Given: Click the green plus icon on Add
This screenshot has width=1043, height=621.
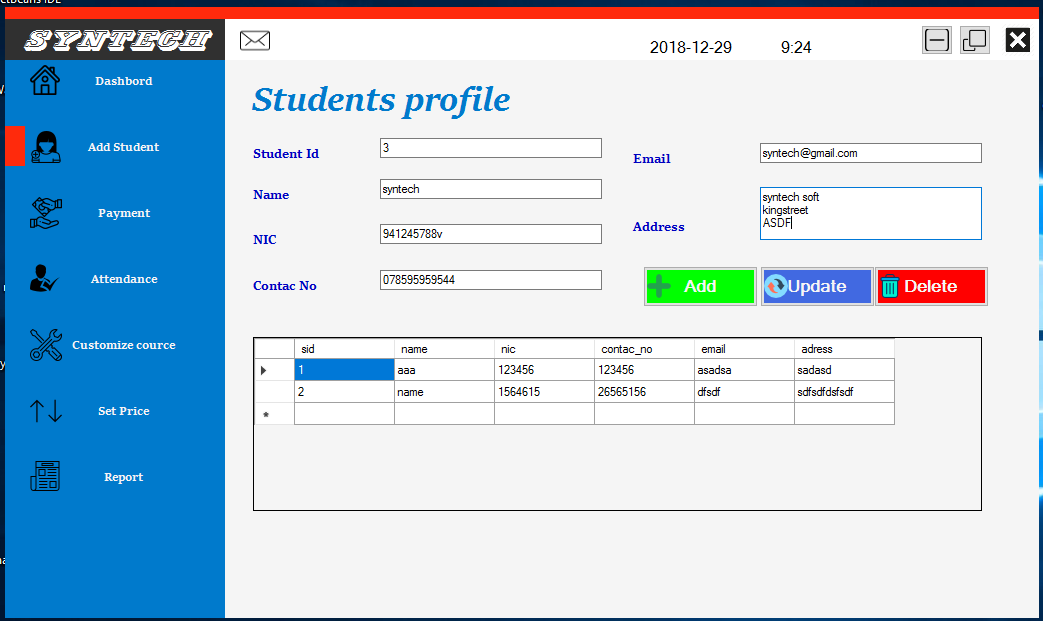Looking at the screenshot, I should [661, 286].
